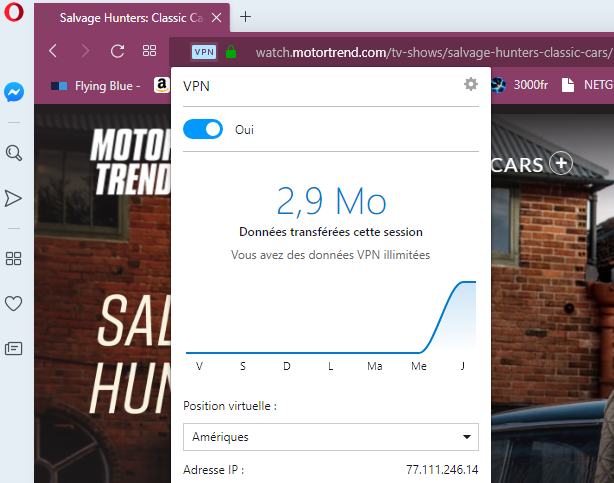Image resolution: width=614 pixels, height=483 pixels.
Task: Reload the current page
Action: point(117,51)
